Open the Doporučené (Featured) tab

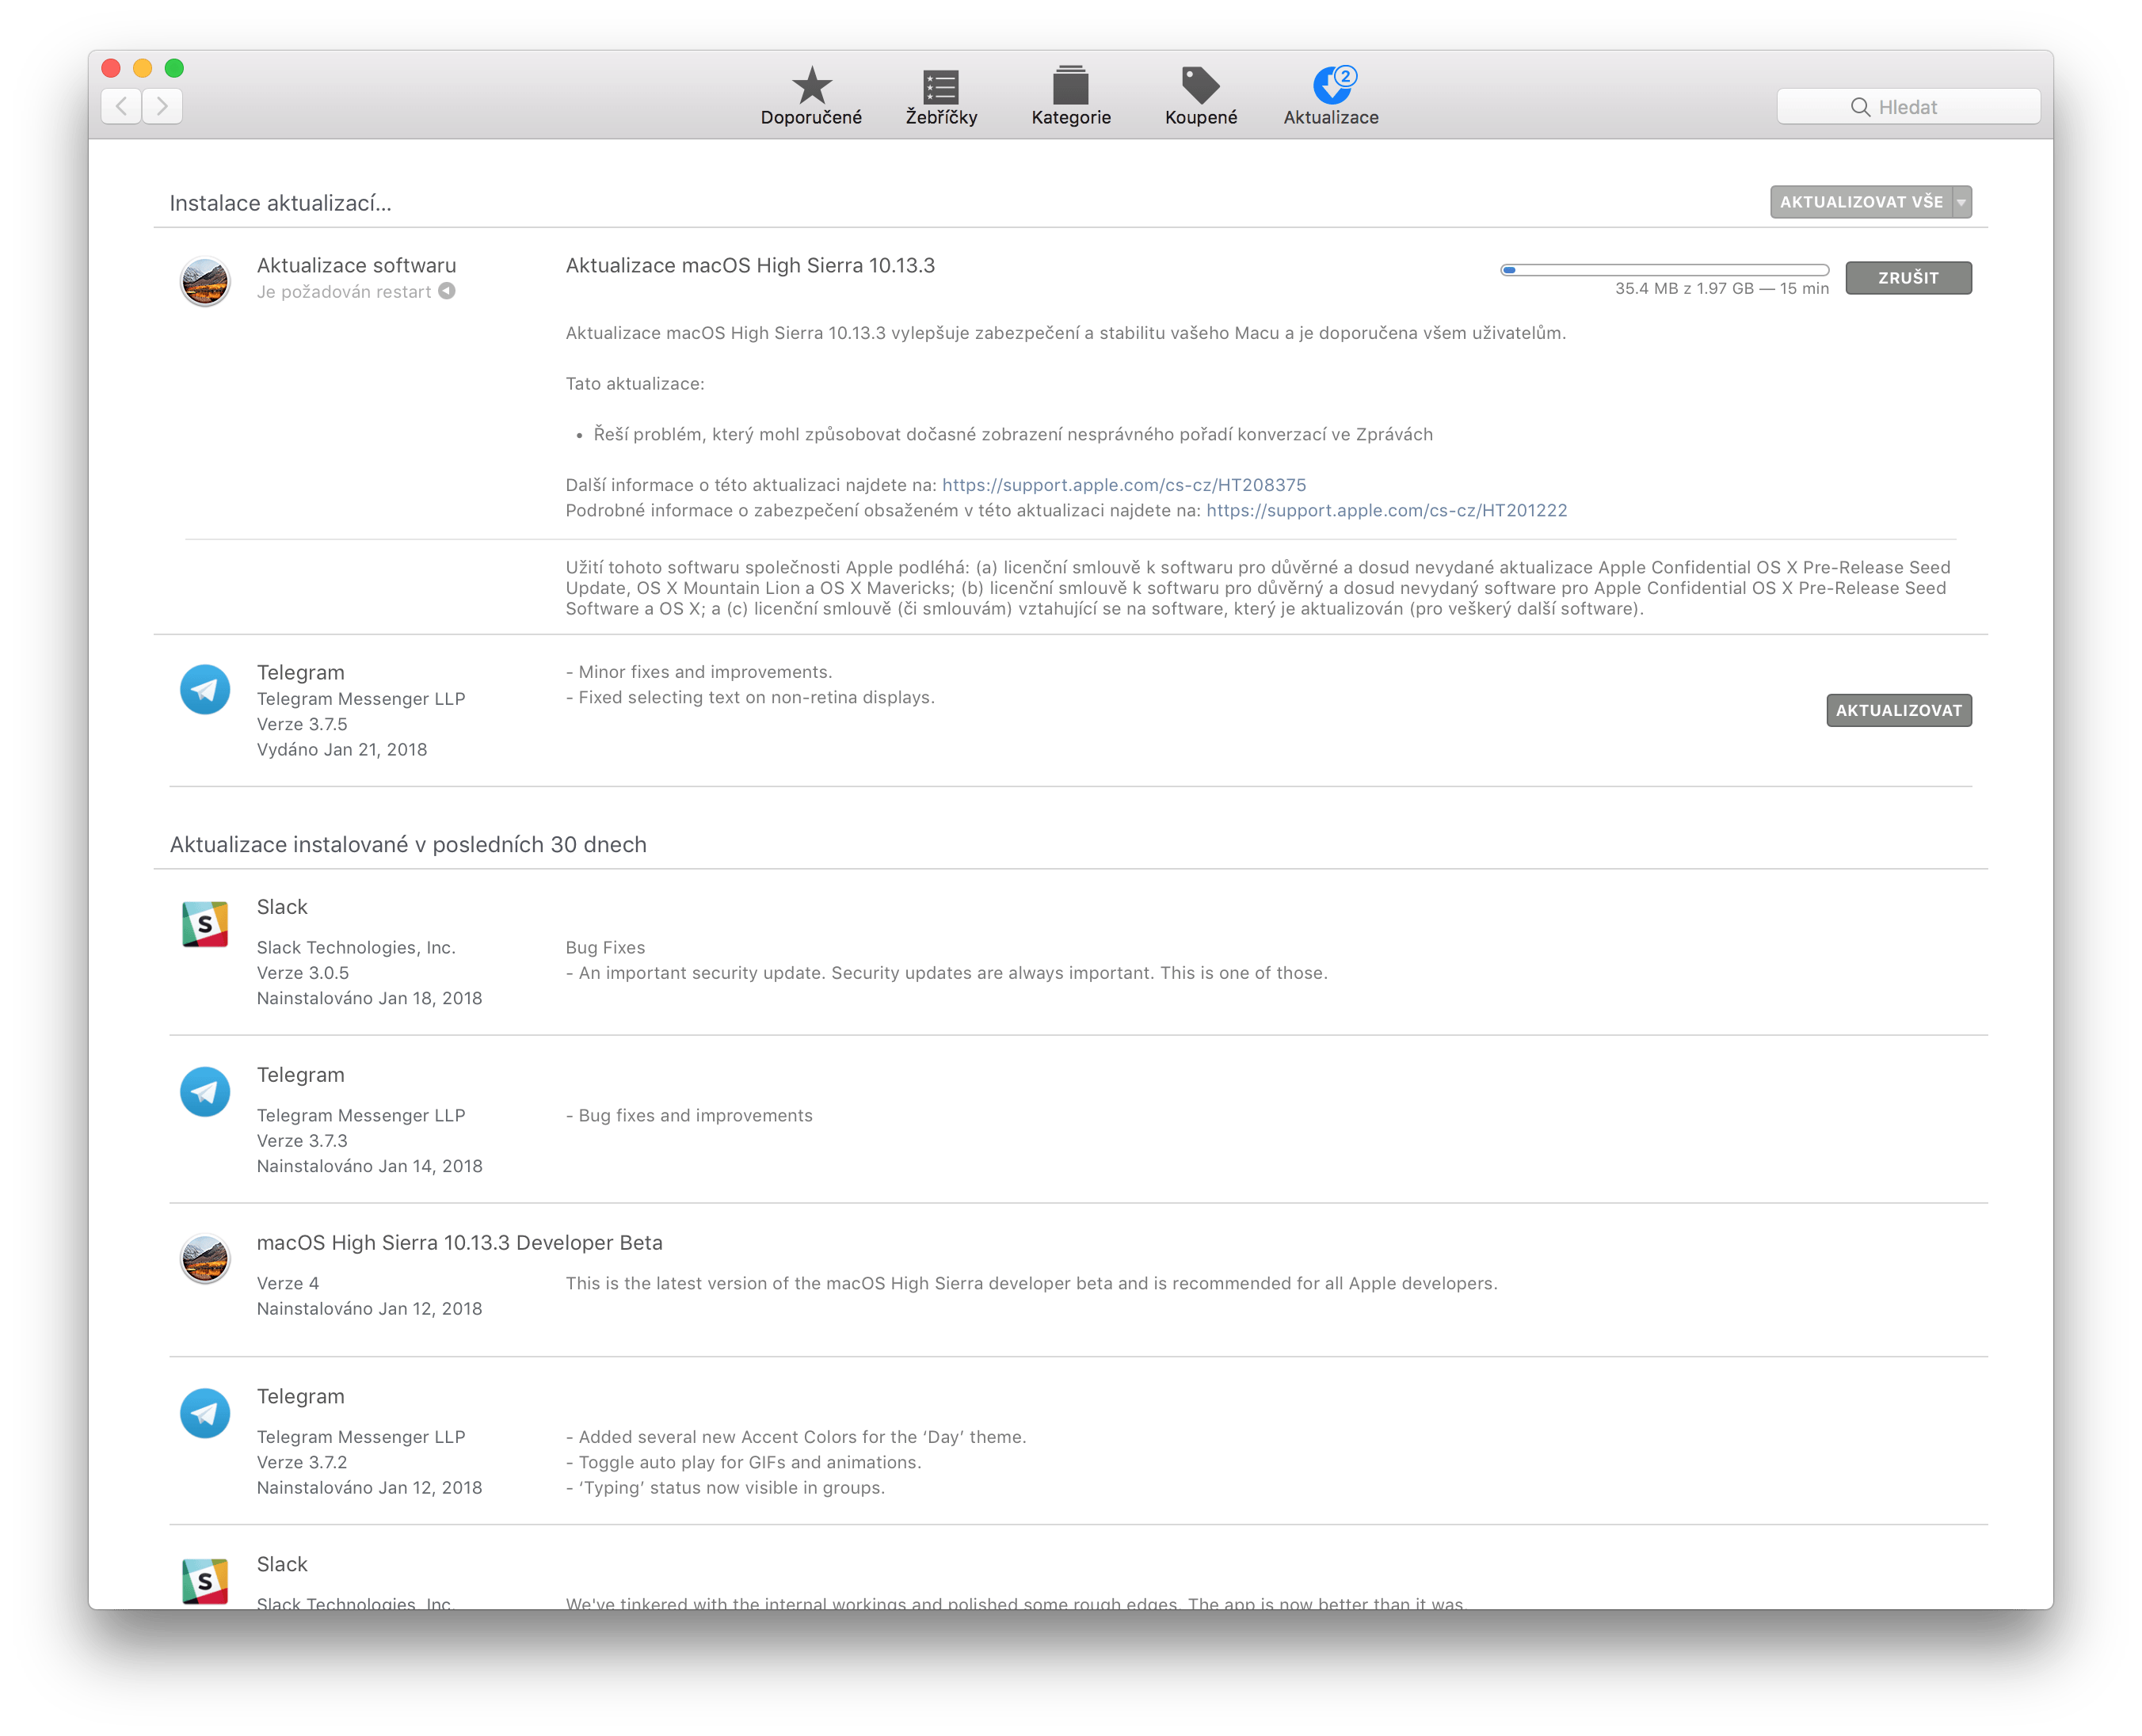[x=811, y=97]
